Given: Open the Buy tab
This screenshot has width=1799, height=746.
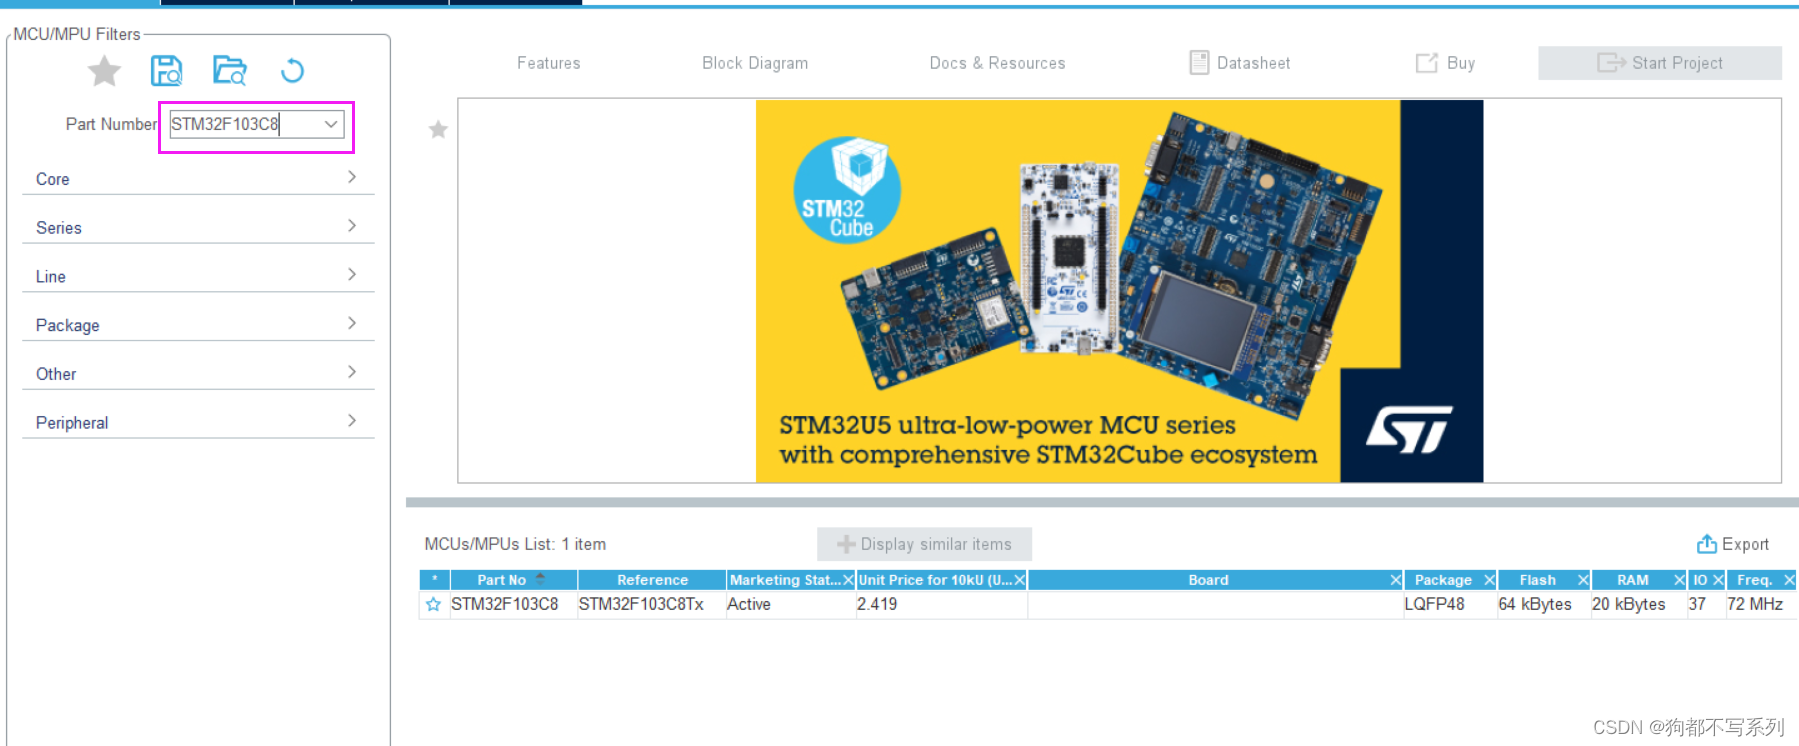Looking at the screenshot, I should 1446,63.
